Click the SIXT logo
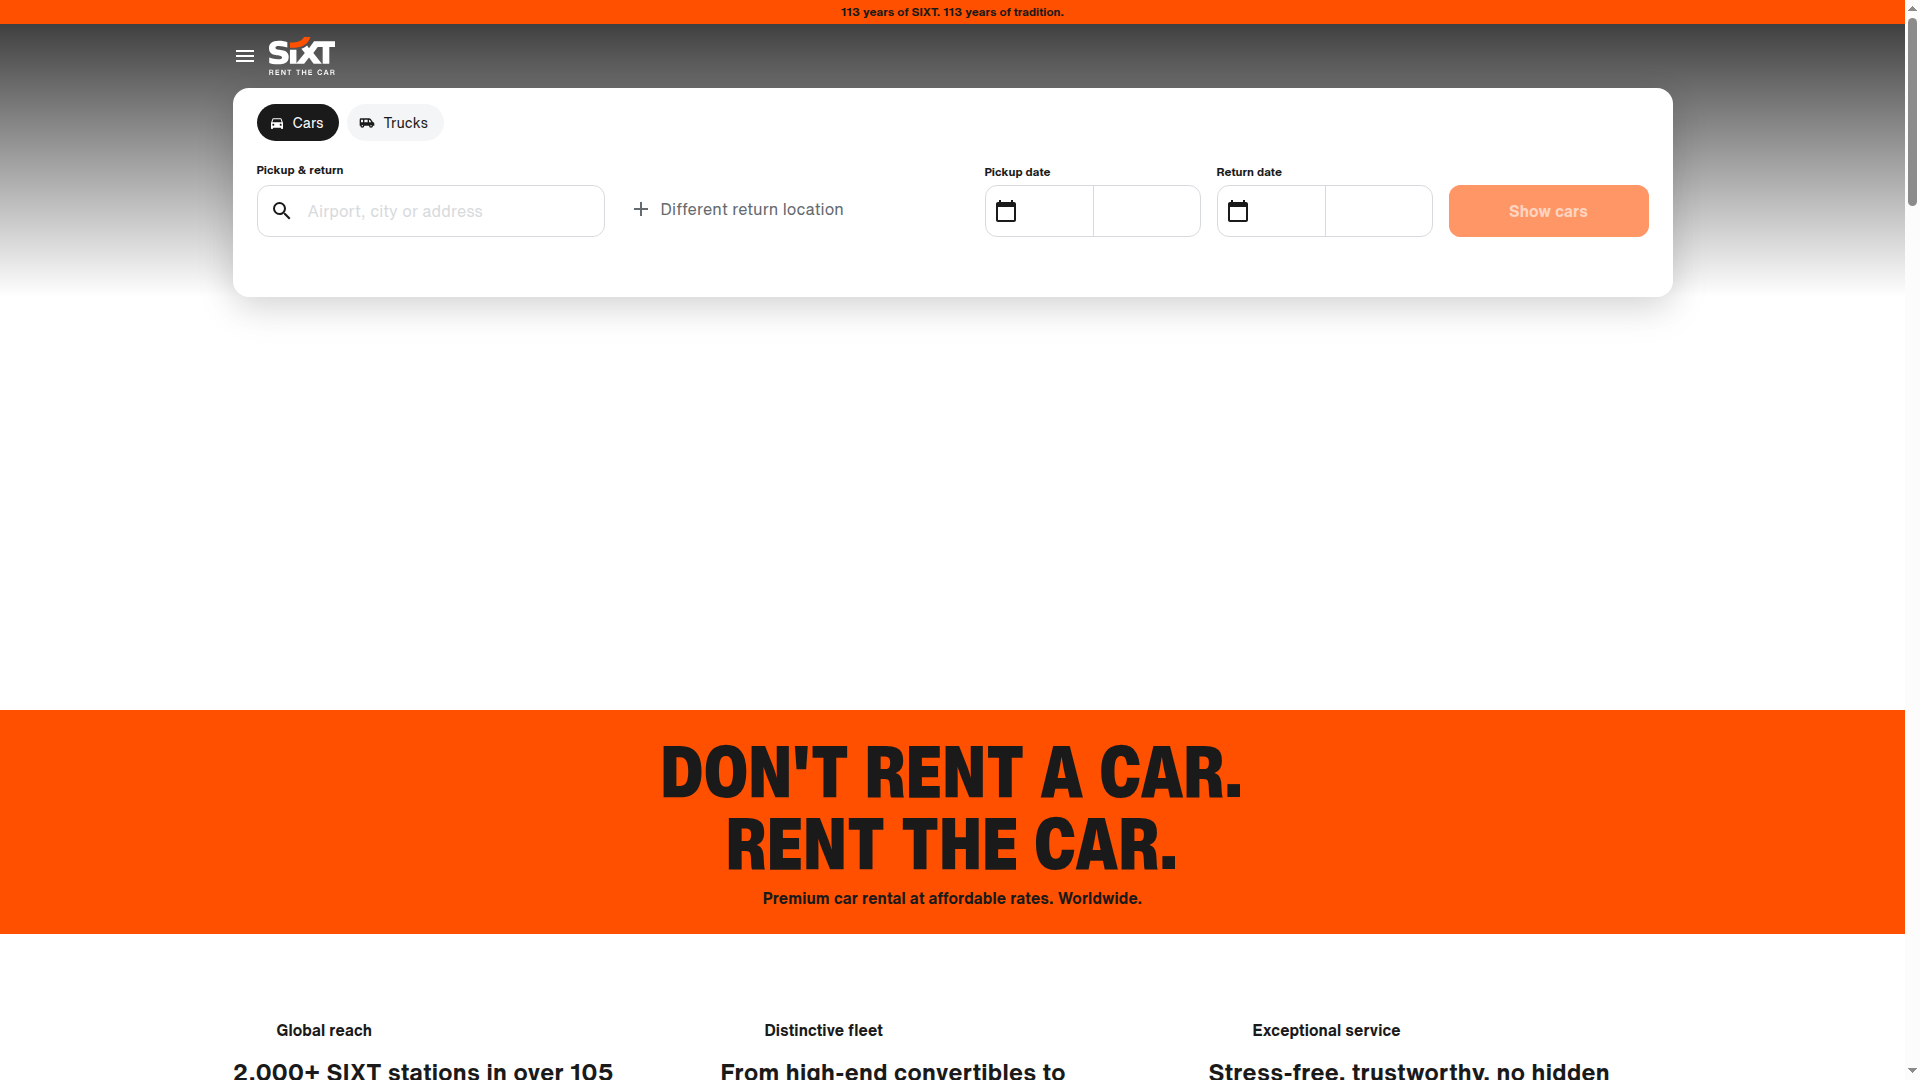Image resolution: width=1920 pixels, height=1080 pixels. pyautogui.click(x=300, y=57)
